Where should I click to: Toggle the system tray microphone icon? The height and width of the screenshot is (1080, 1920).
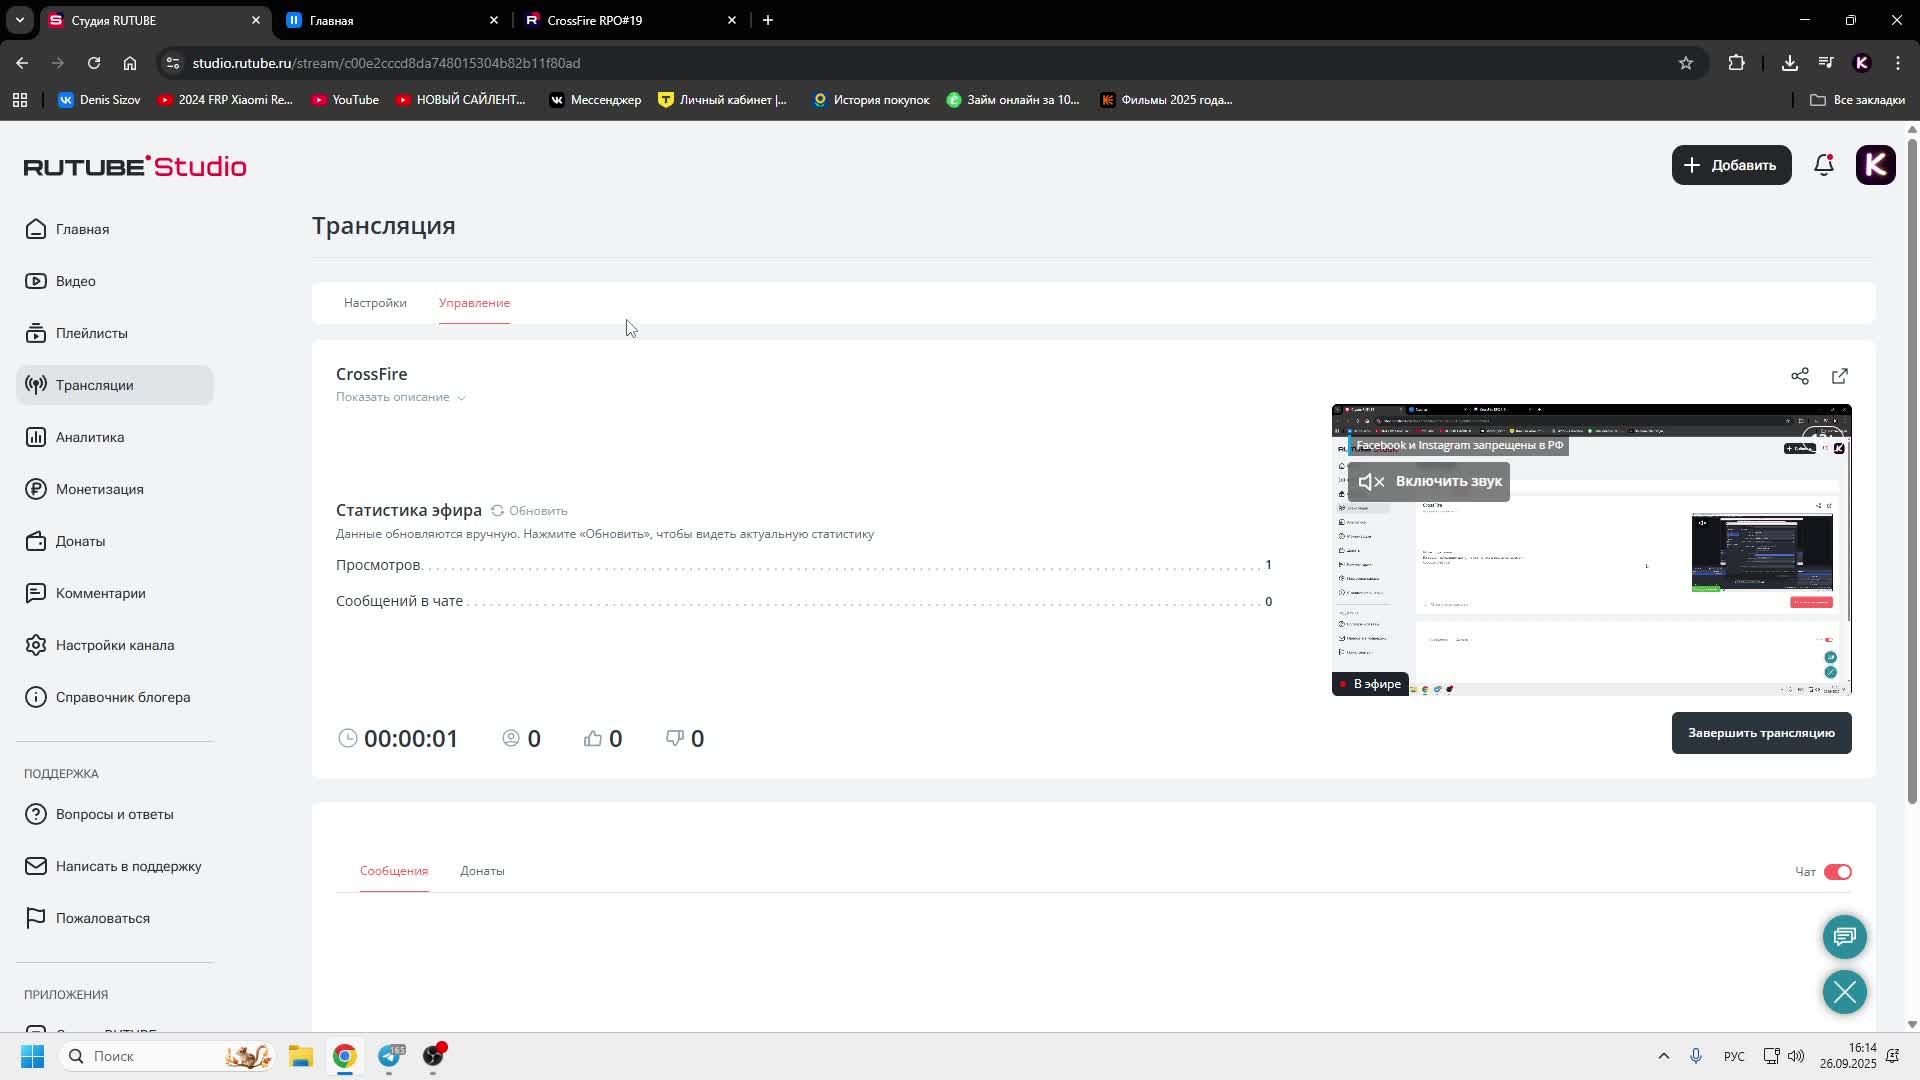coord(1696,1056)
